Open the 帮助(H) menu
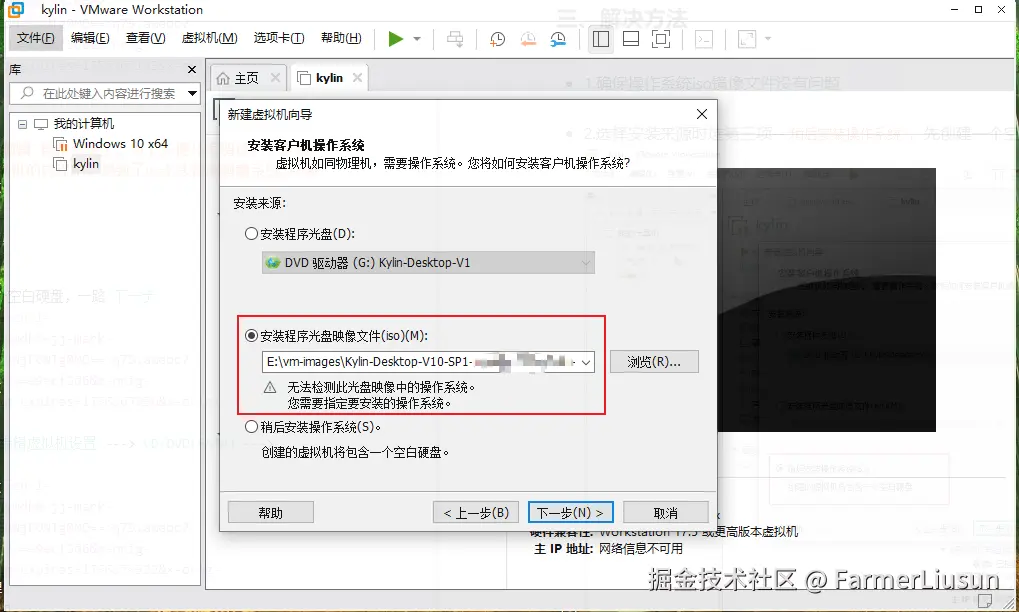The image size is (1019, 612). tap(341, 38)
